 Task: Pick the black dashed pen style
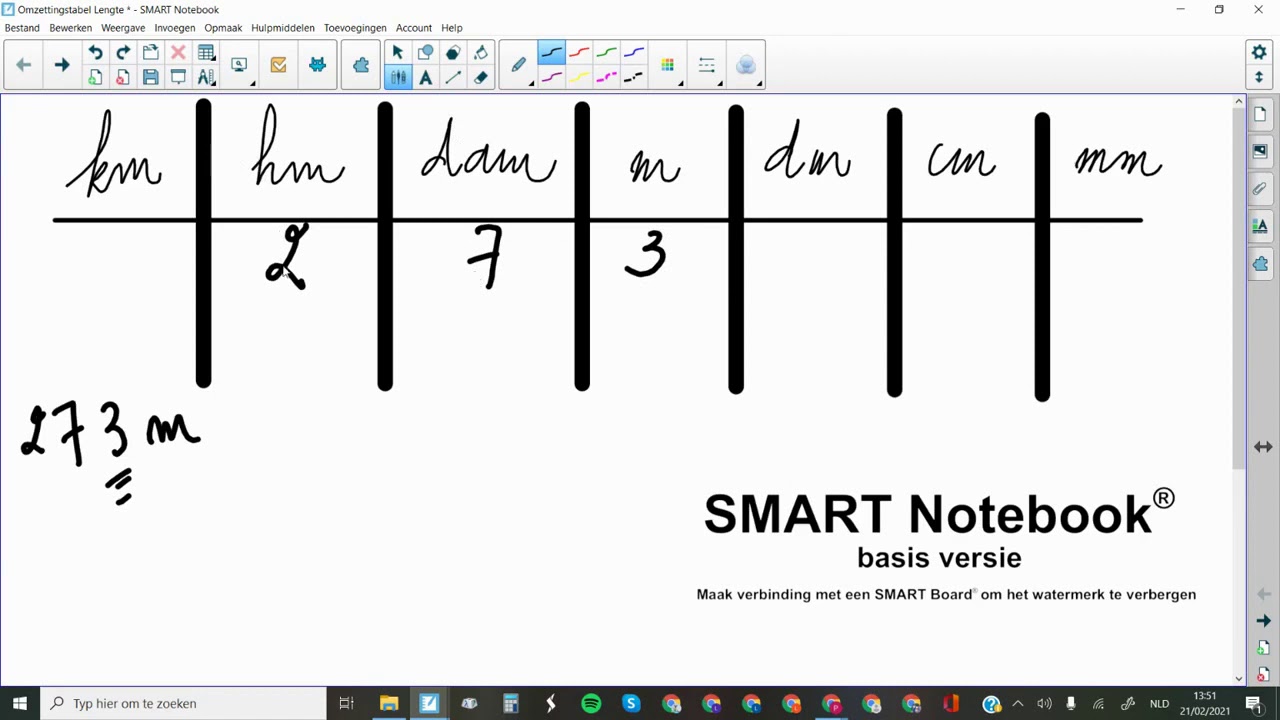(x=633, y=77)
